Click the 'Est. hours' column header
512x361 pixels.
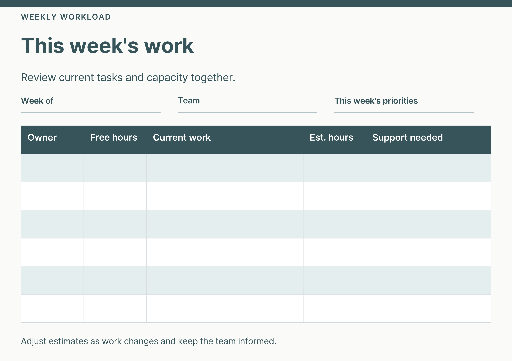tap(331, 138)
